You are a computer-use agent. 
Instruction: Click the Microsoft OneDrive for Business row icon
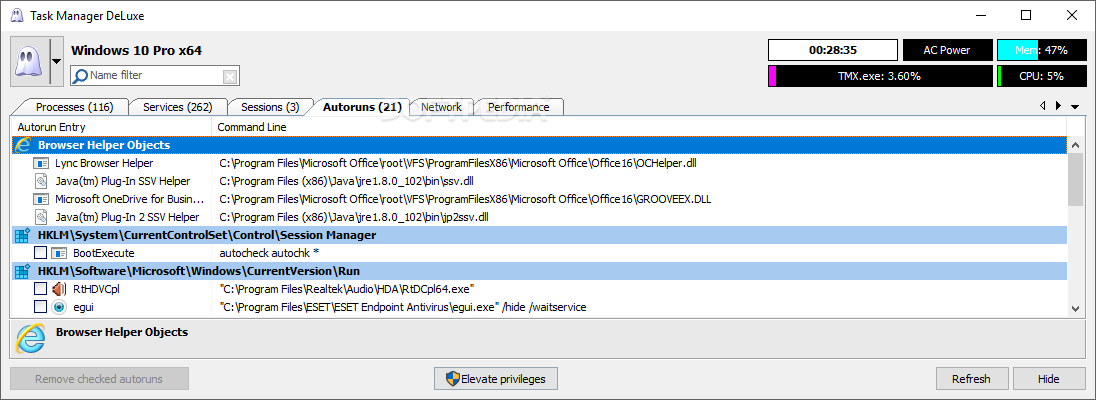click(41, 199)
